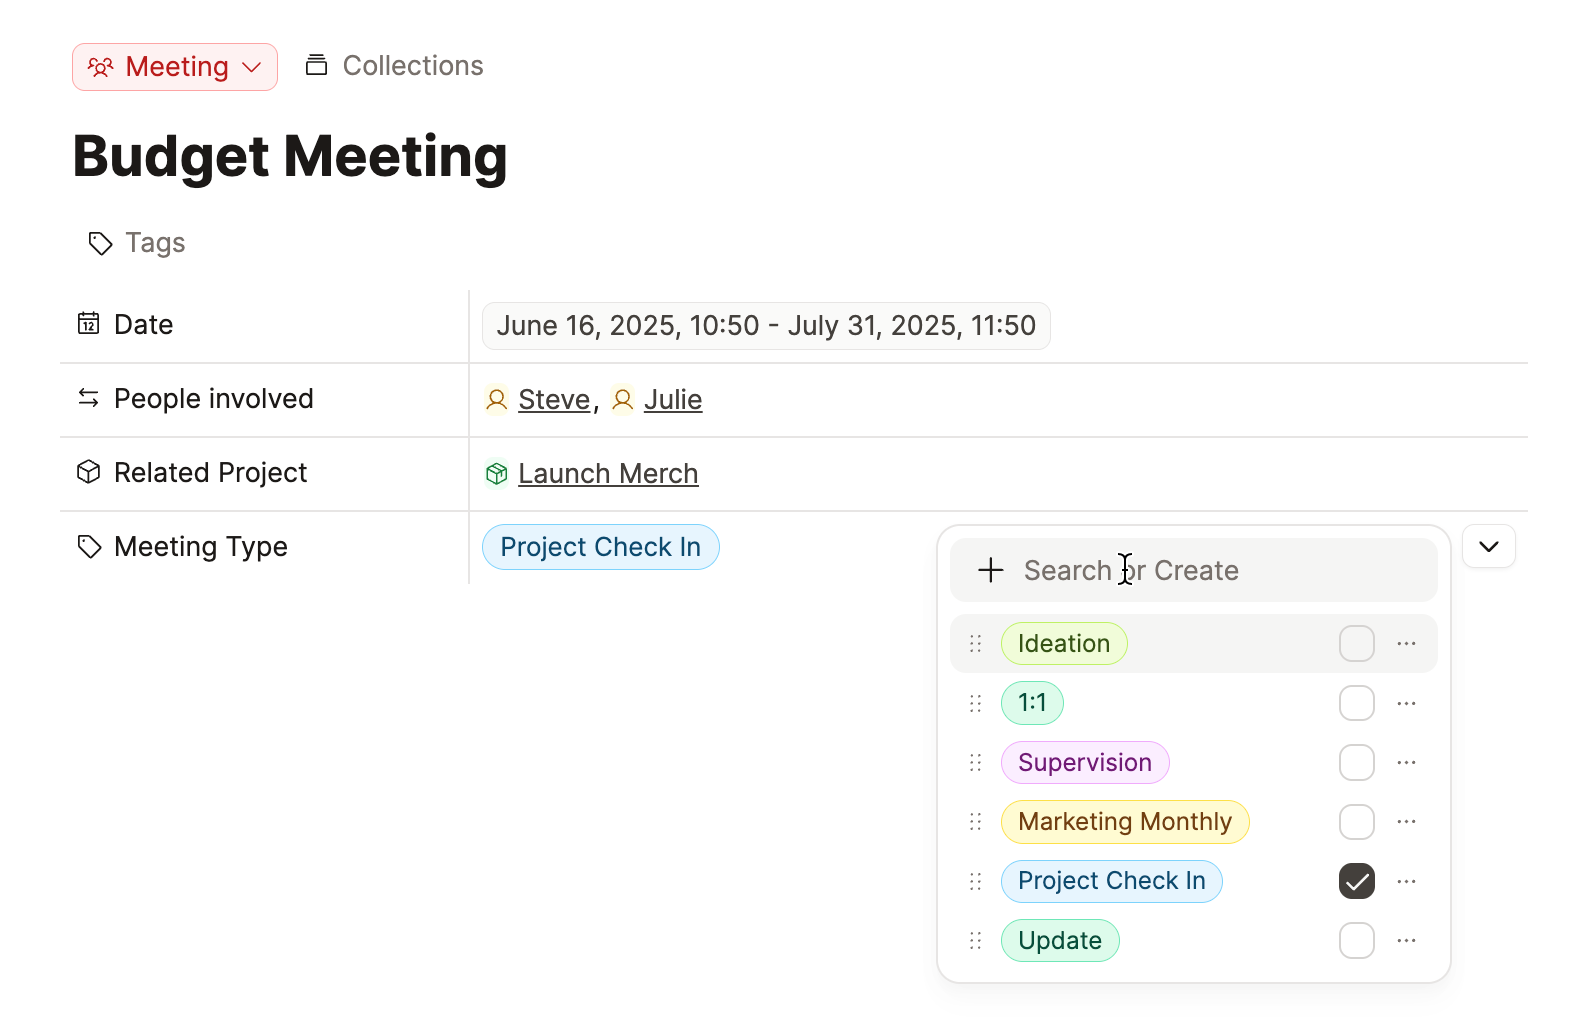Click the Collections stack icon
Image resolution: width=1575 pixels, height=1023 pixels.
[316, 66]
